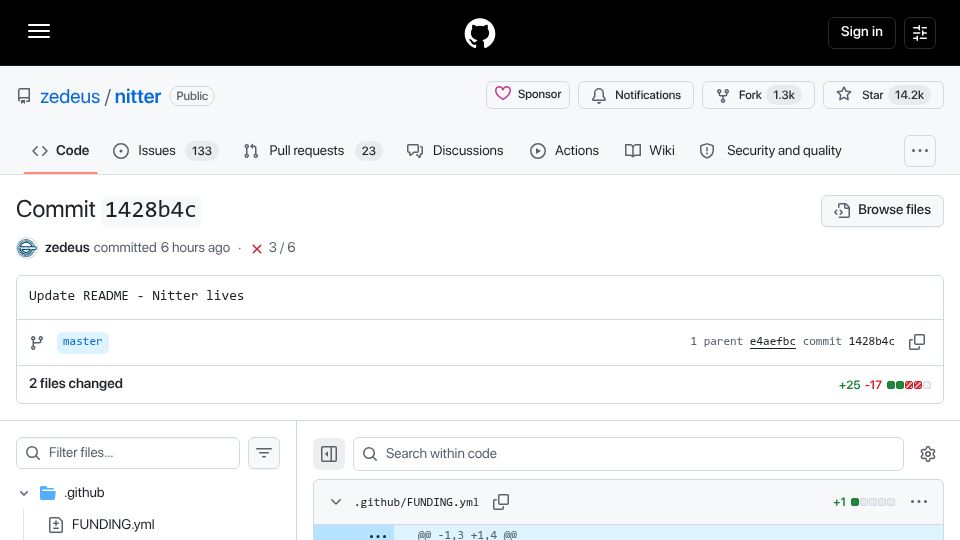Open Security and quality tab

(770, 151)
